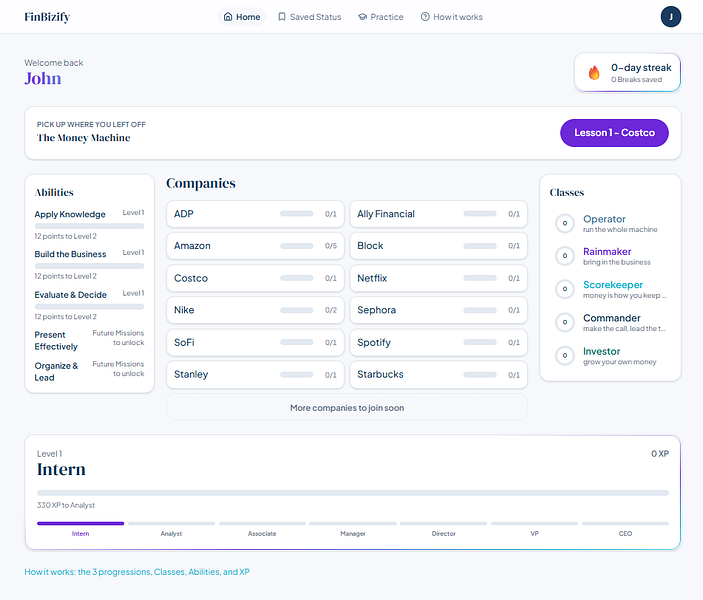Click the More companies to join soon box
This screenshot has height=600, width=703.
click(x=347, y=408)
